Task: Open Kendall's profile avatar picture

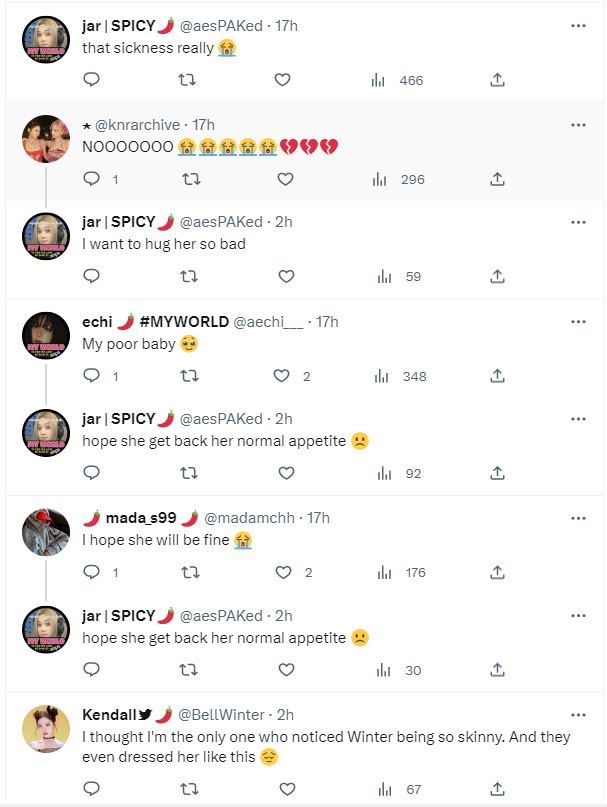Action: tap(46, 728)
